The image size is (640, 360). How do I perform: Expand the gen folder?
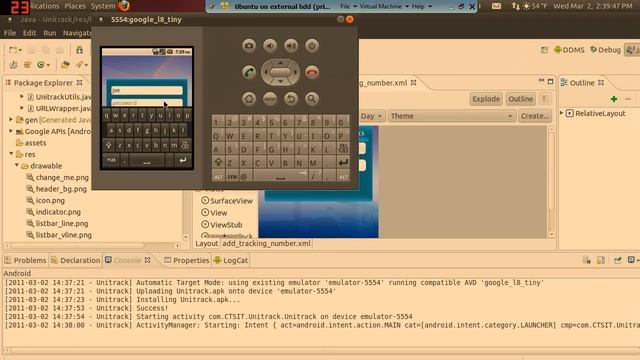(11, 120)
